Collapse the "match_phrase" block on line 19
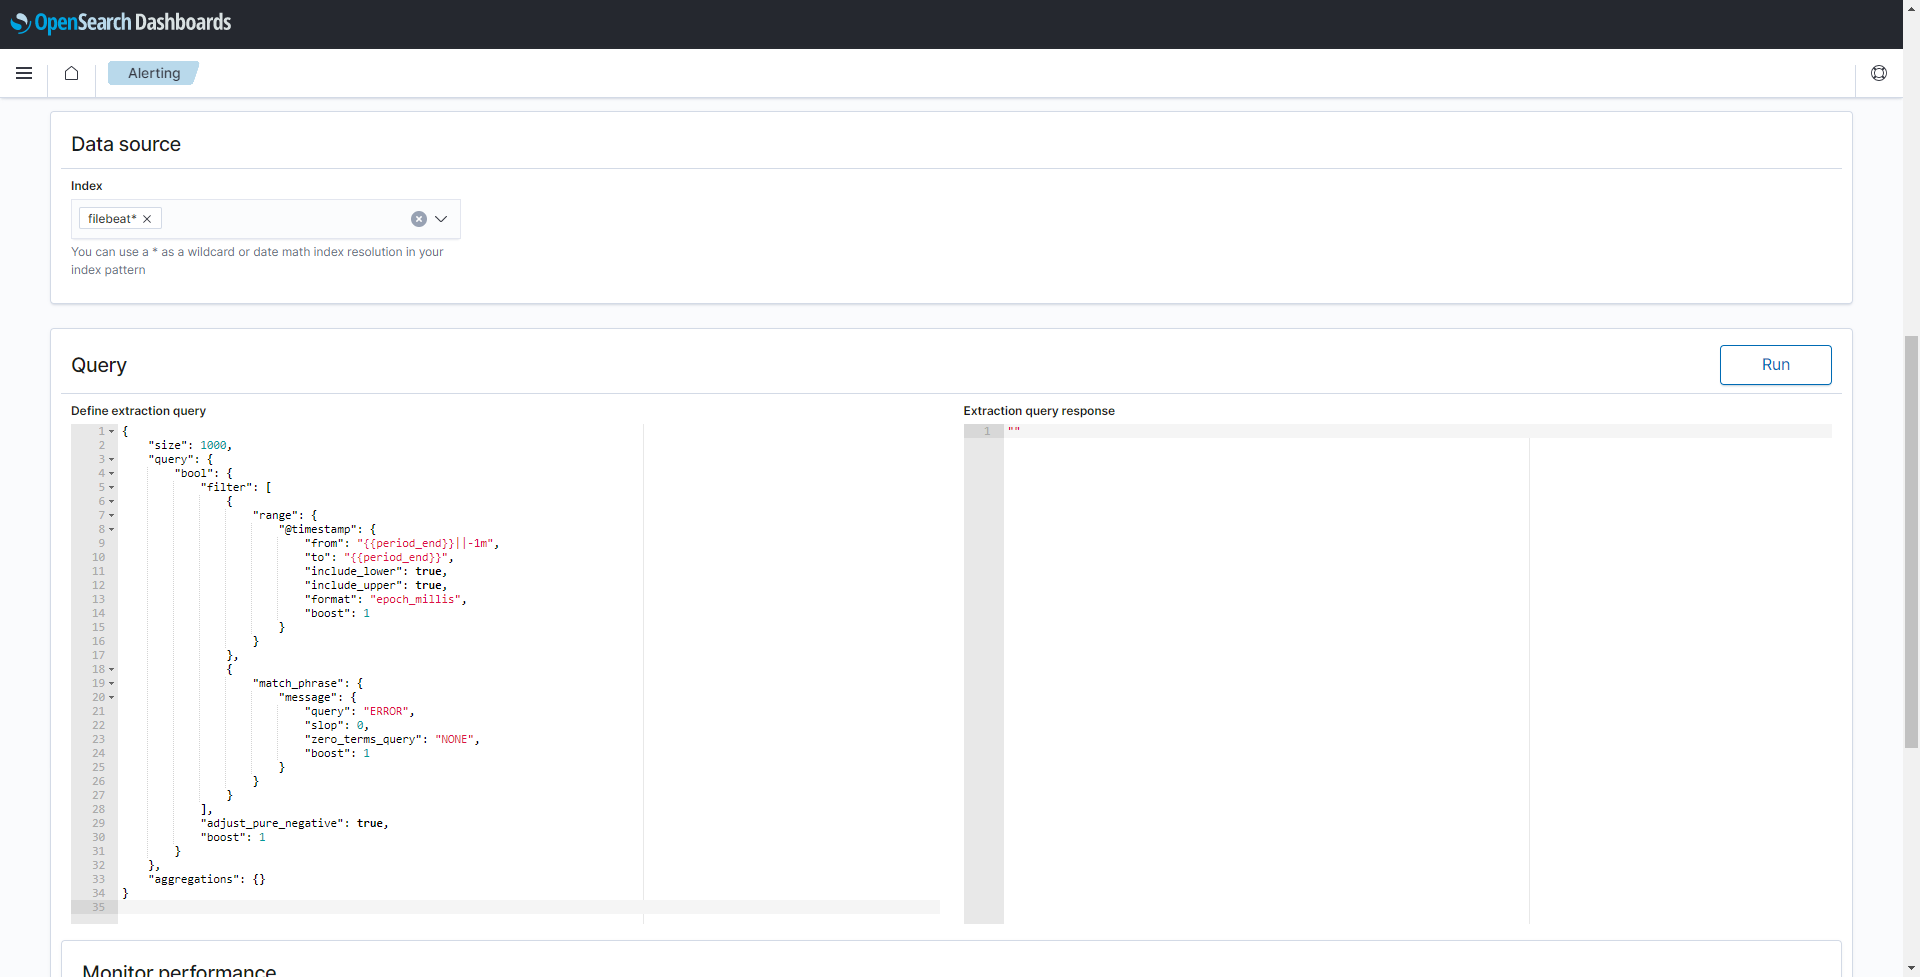Viewport: 1920px width, 977px height. (111, 683)
